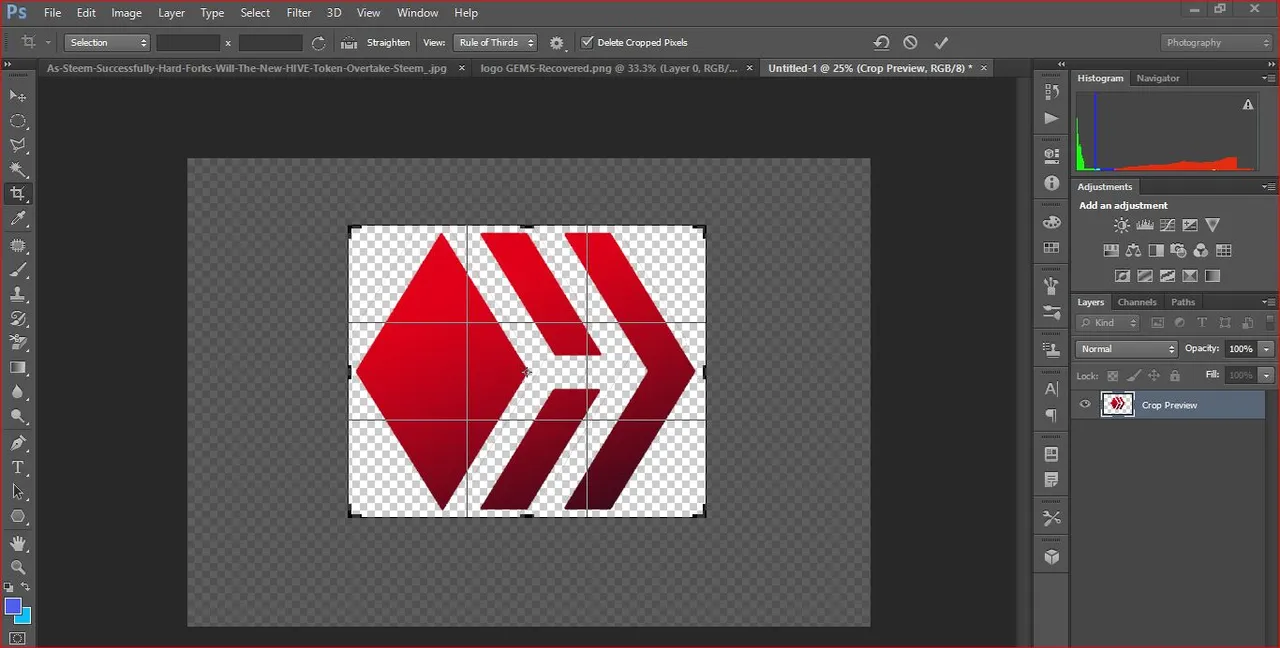Switch to logo GEMS-Recovered.png document tab

tap(609, 68)
